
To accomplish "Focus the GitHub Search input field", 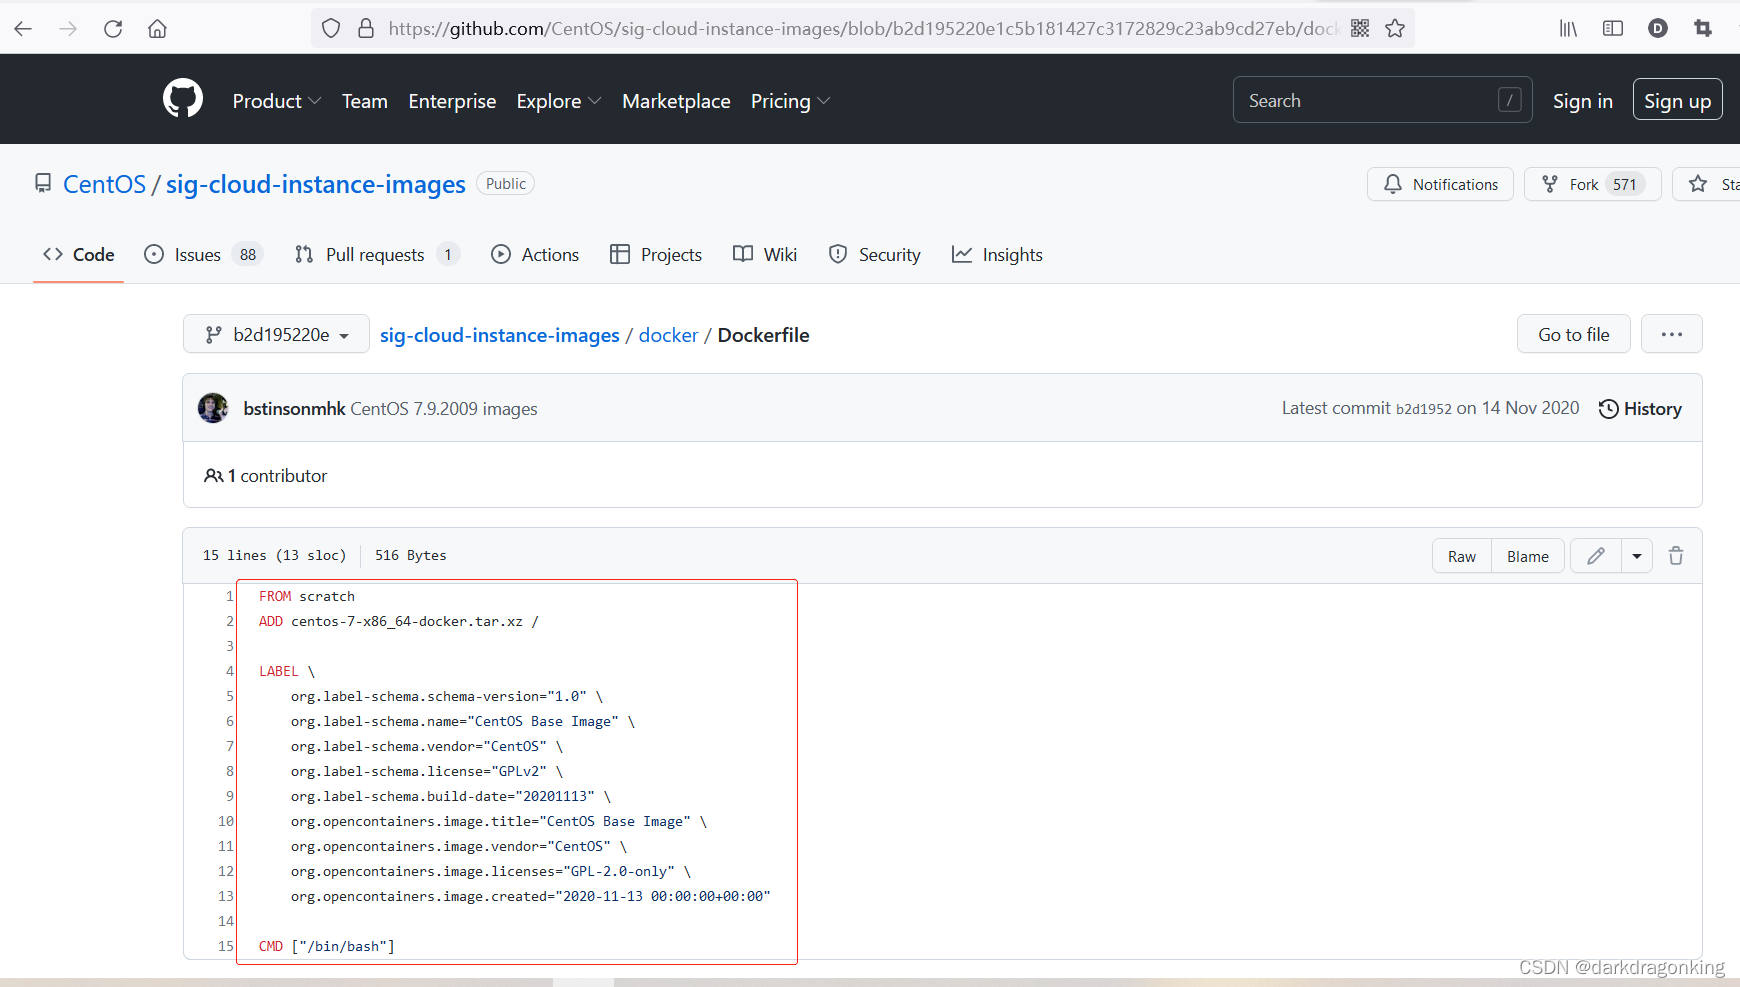I will pos(1382,100).
